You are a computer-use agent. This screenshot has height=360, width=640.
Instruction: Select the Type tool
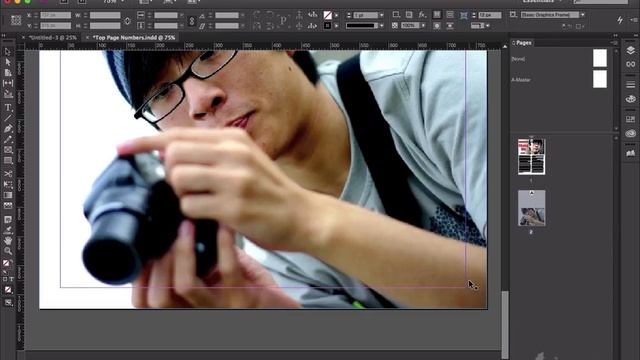(x=8, y=108)
